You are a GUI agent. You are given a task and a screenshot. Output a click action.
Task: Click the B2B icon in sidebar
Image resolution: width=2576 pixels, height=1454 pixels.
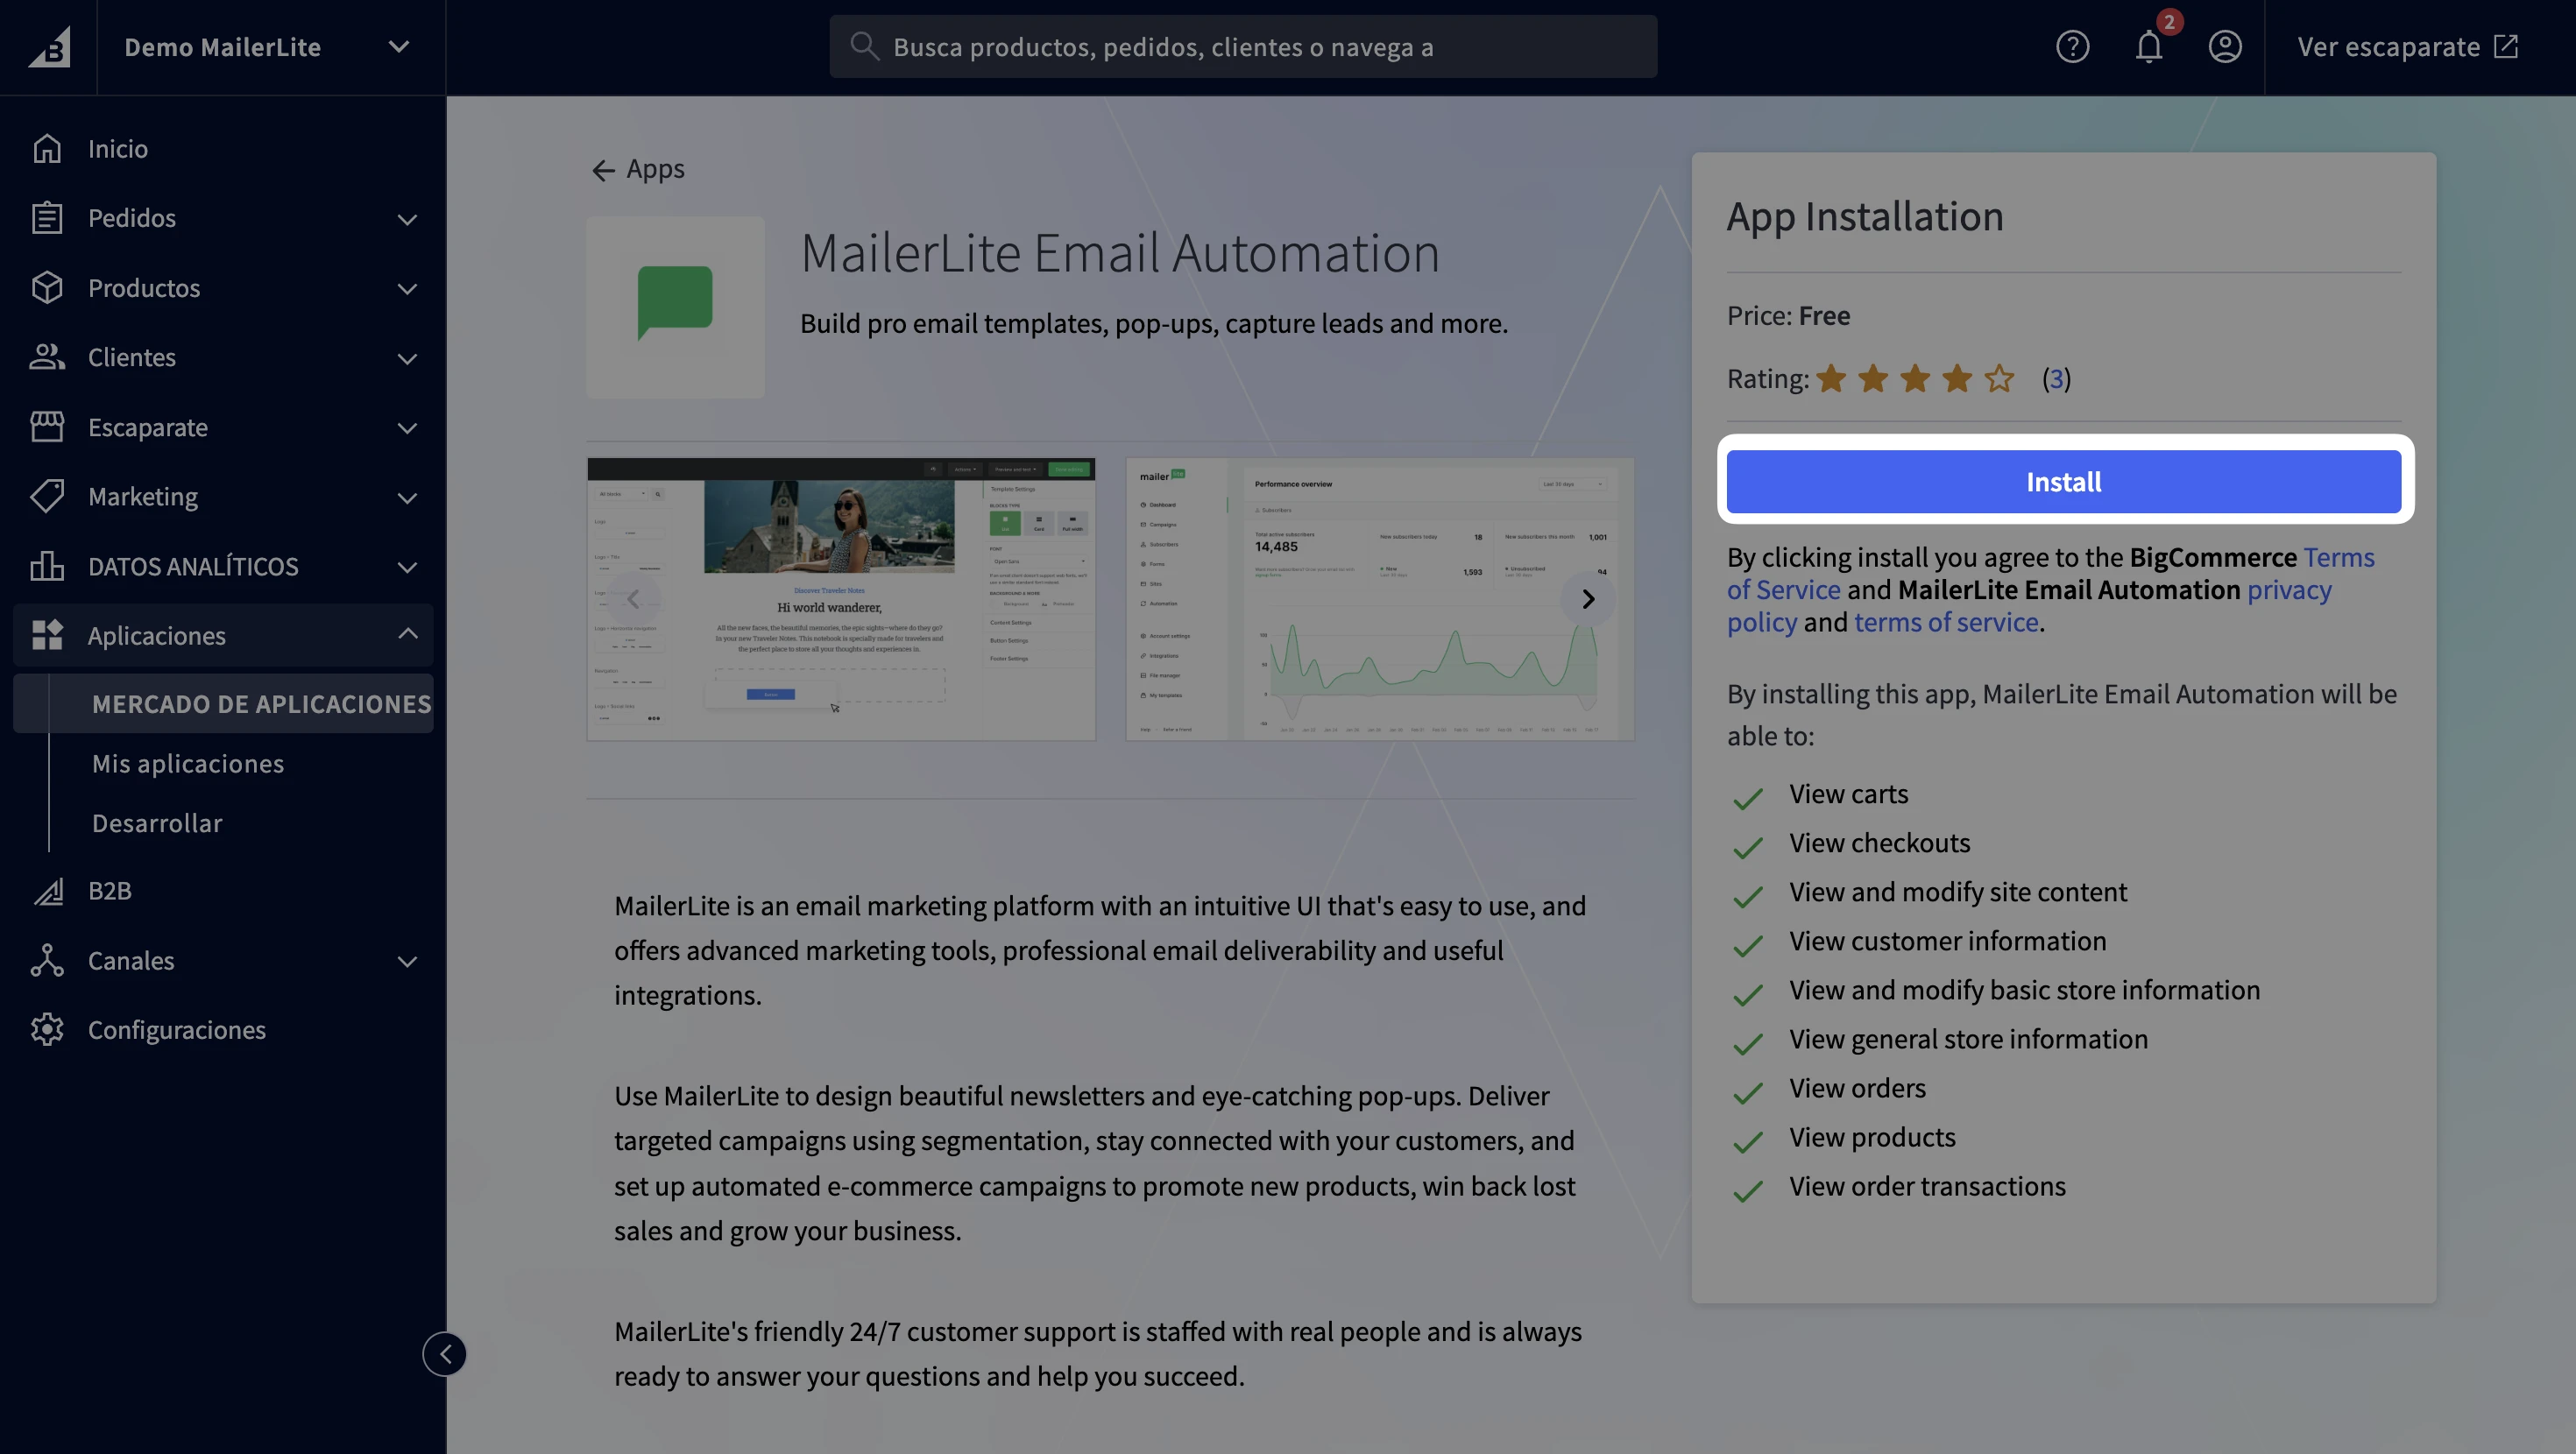47,890
